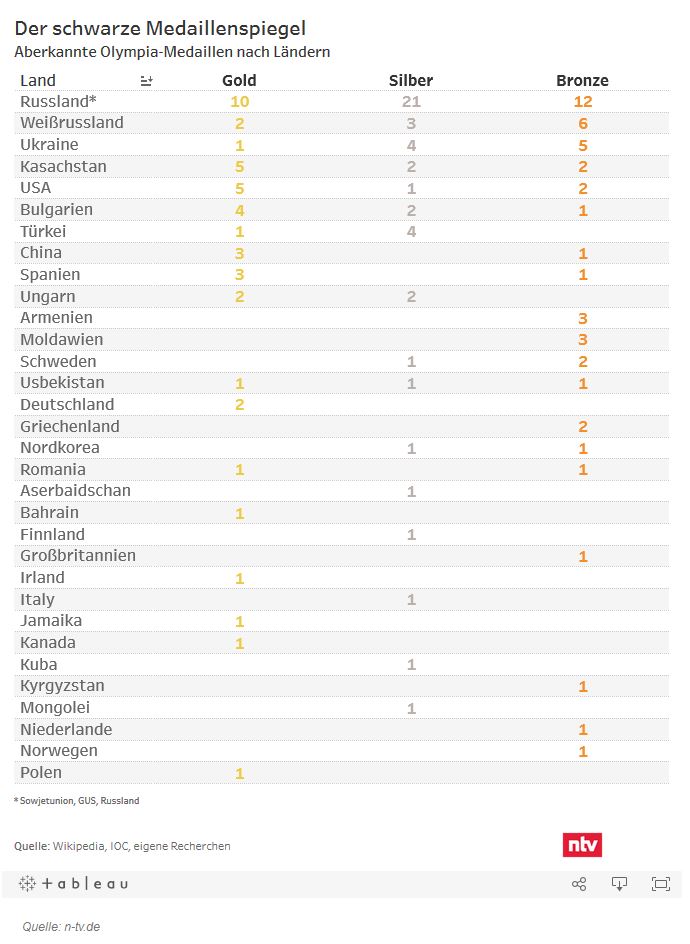Click the Quelle: n-tv.de caption
The image size is (690, 944).
click(x=61, y=927)
